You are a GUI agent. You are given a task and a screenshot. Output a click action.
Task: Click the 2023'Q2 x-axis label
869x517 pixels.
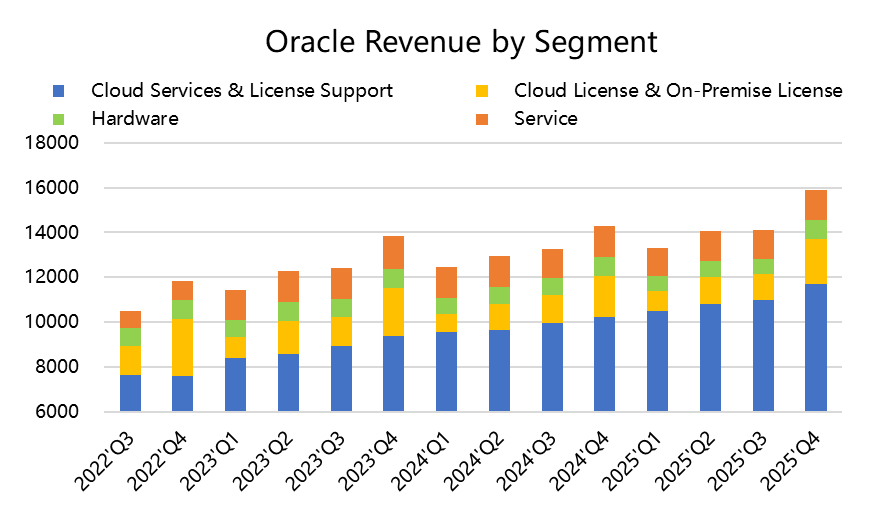pos(263,462)
